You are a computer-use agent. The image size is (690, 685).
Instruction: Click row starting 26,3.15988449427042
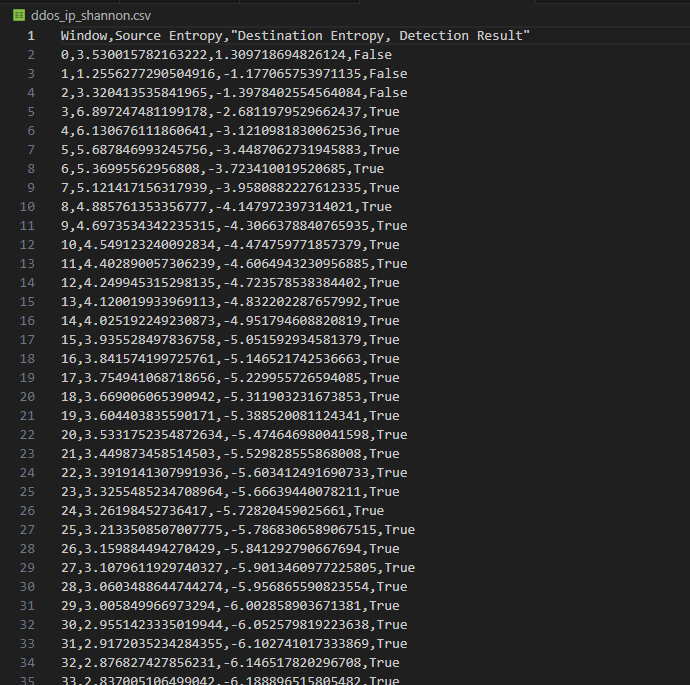pyautogui.click(x=230, y=548)
